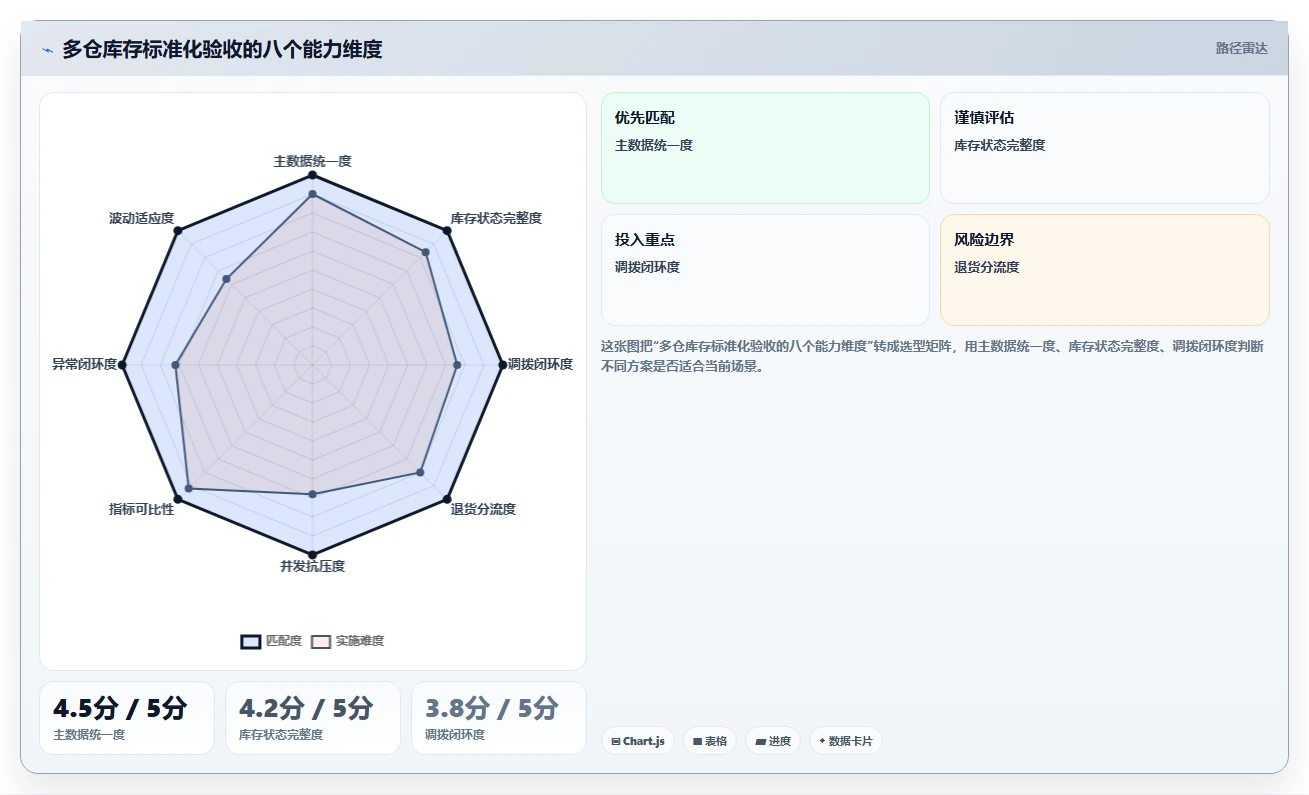The width and height of the screenshot is (1309, 795).
Task: Click the 并发抗压度 radar axis label
Action: [313, 566]
